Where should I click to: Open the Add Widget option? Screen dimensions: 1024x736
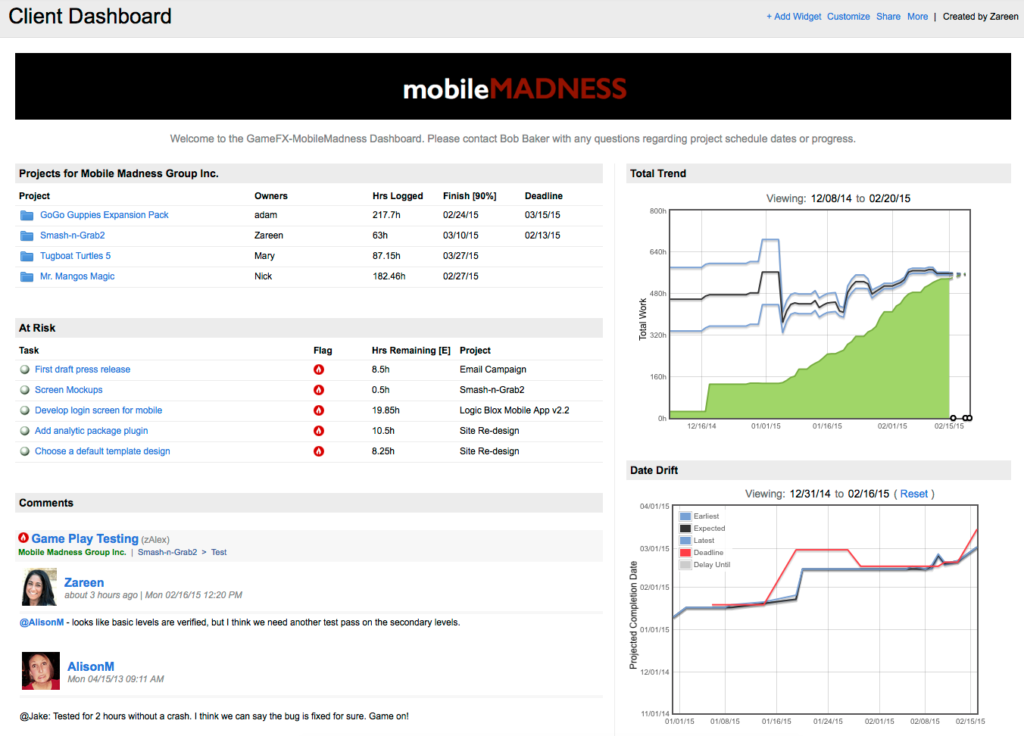coord(793,17)
